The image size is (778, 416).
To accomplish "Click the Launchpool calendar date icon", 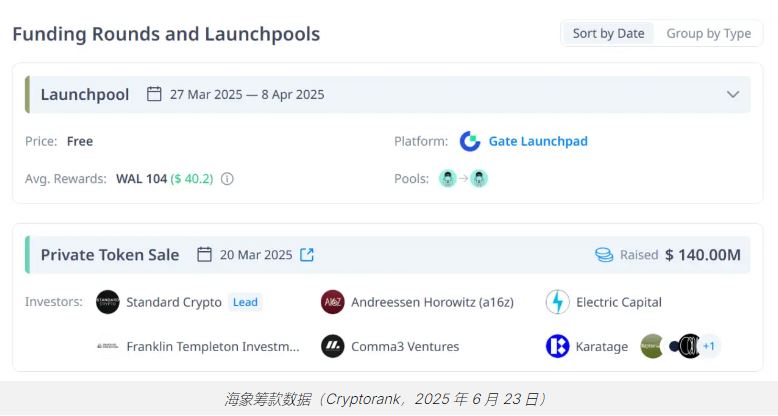I will coord(154,95).
